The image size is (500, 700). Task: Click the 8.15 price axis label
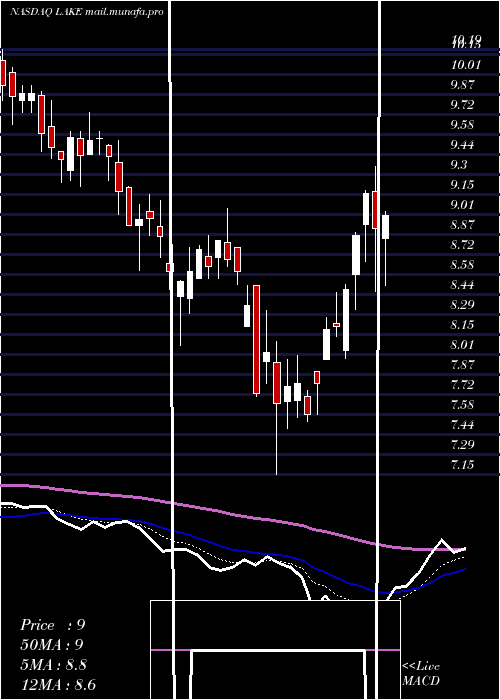(x=462, y=325)
